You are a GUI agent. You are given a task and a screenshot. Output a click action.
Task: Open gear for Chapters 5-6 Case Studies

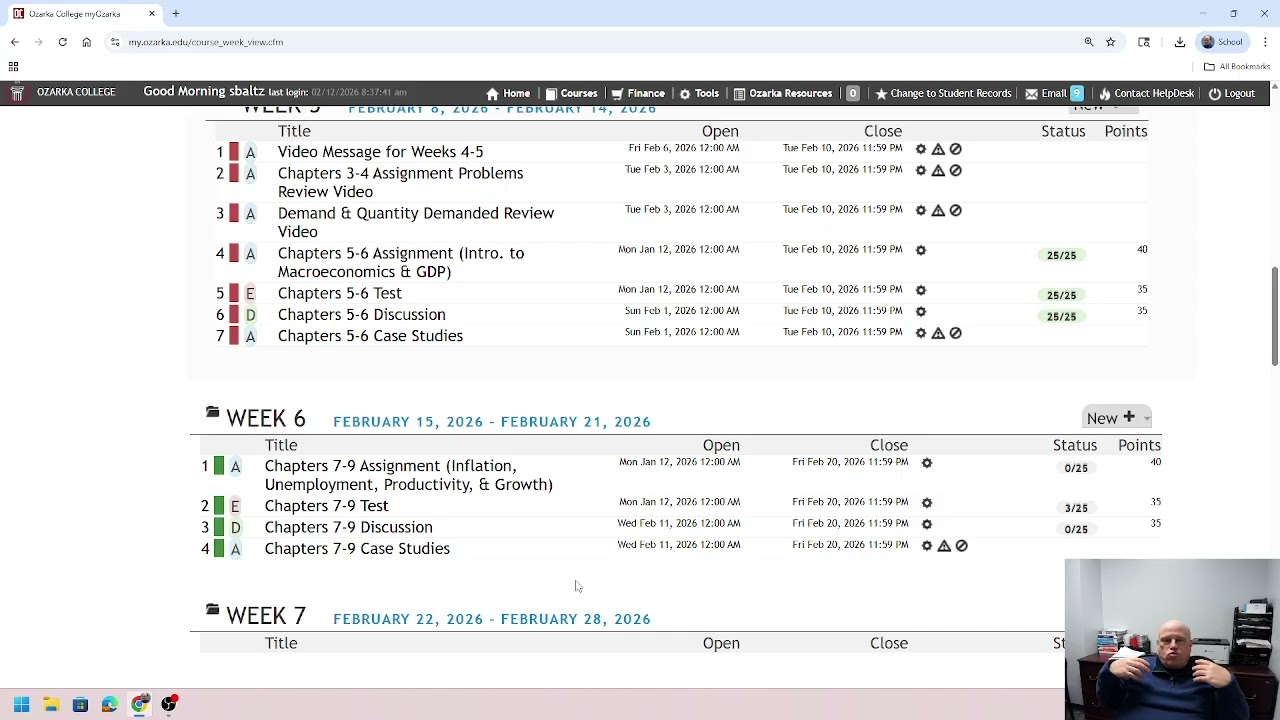coord(921,333)
